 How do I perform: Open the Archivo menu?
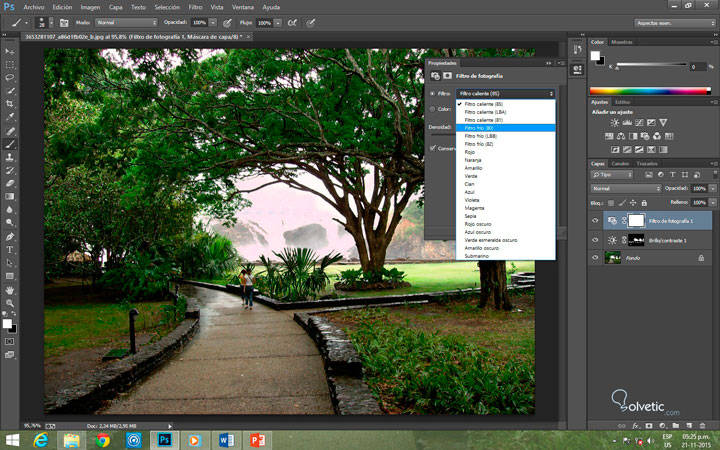click(34, 7)
